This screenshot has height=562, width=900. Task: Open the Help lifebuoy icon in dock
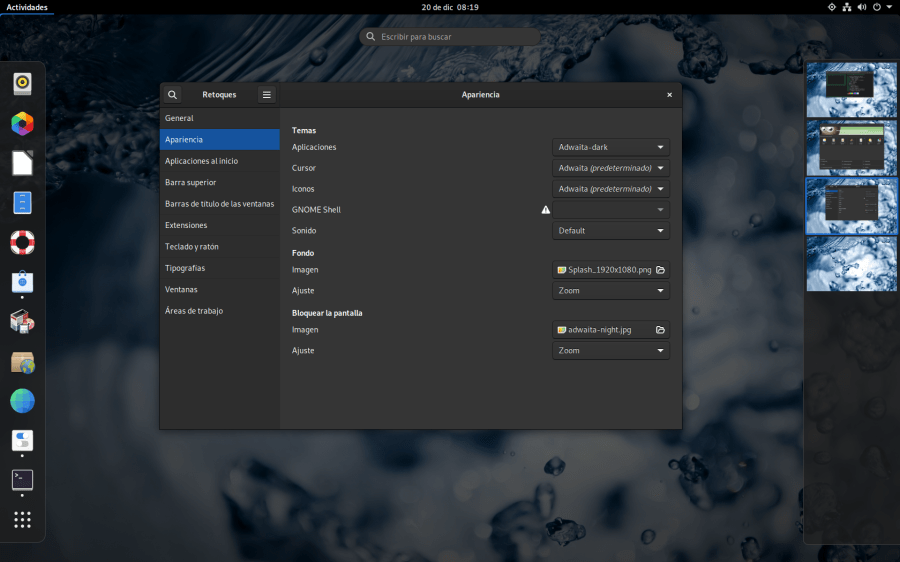coord(22,242)
